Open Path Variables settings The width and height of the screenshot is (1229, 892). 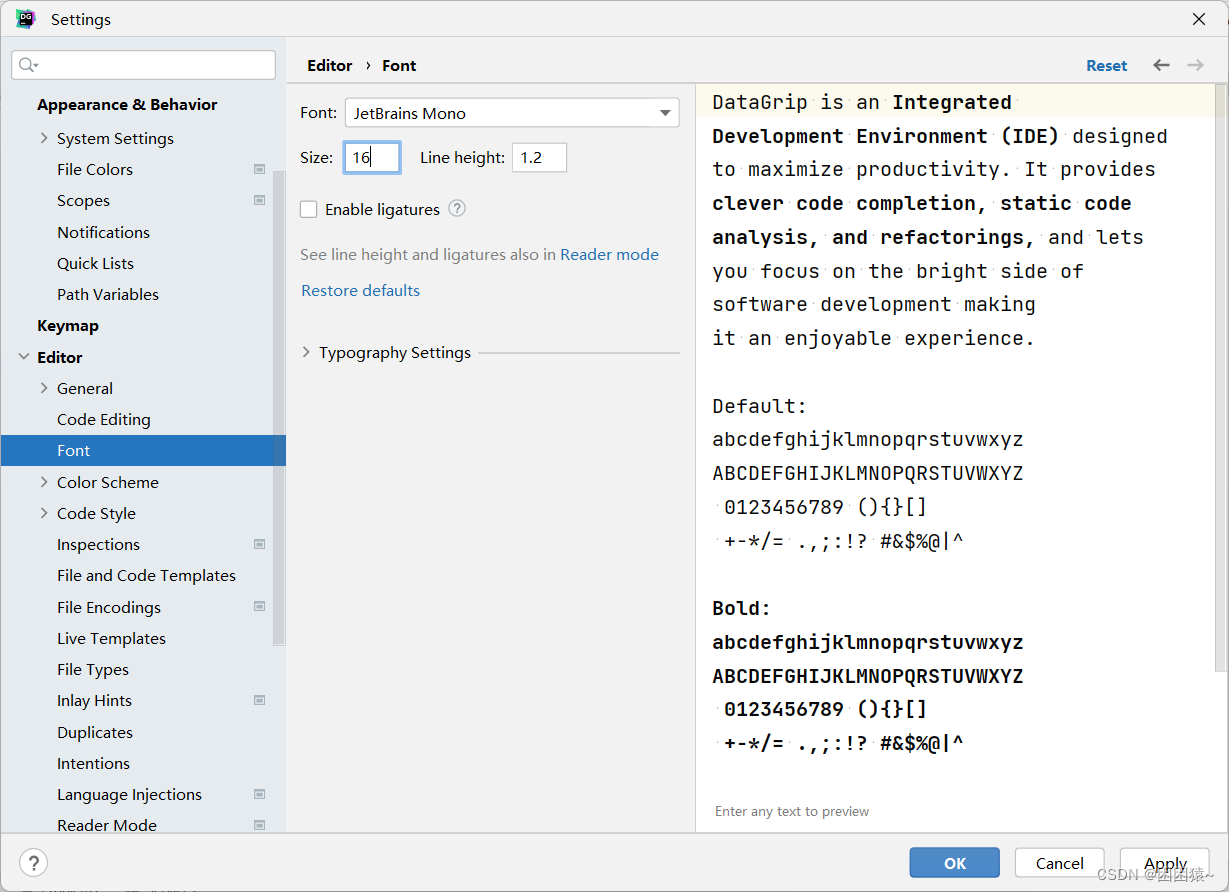[108, 295]
